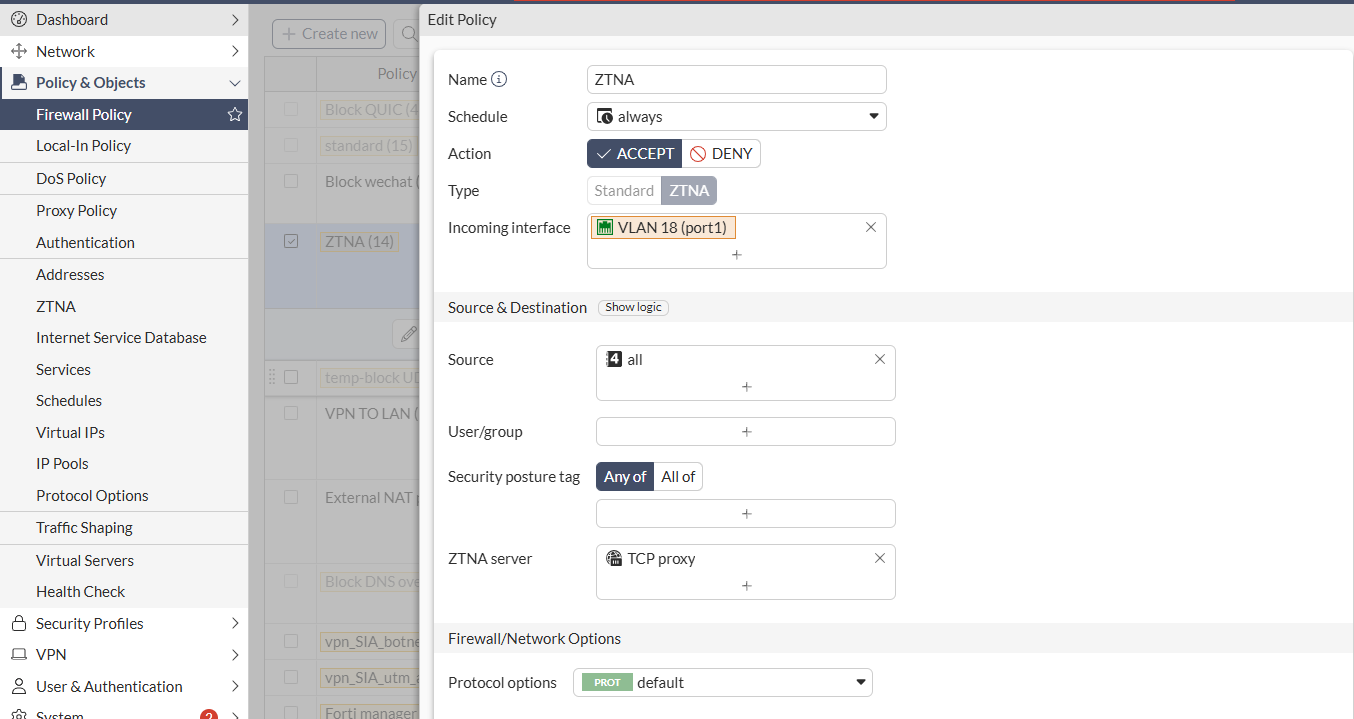Open Virtual Servers
Screen dimensions: 1354x719
click(x=124, y=560)
